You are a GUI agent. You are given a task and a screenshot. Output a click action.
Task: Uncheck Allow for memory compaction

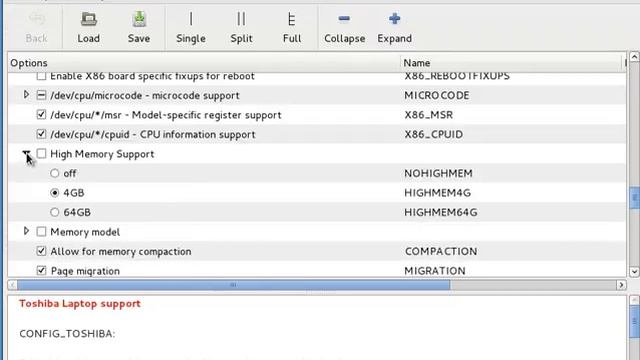[x=41, y=251]
